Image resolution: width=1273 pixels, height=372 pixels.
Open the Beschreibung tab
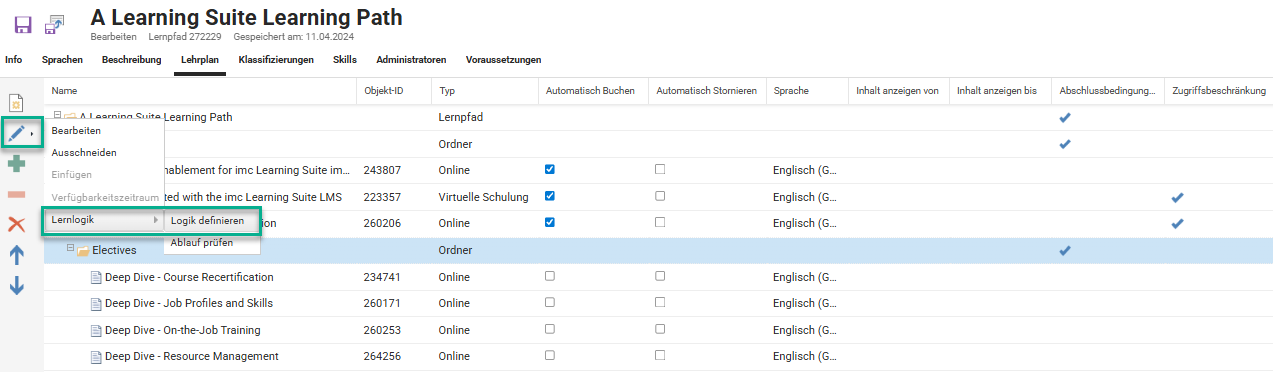pyautogui.click(x=131, y=60)
